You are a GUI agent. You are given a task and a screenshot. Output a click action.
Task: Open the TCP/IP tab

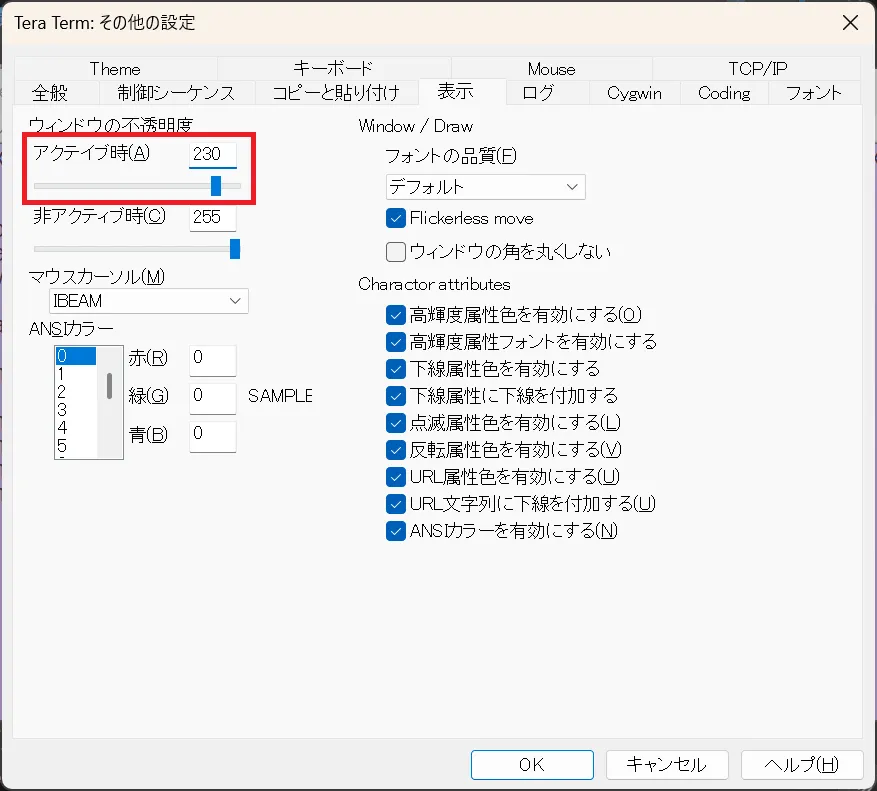coord(757,69)
